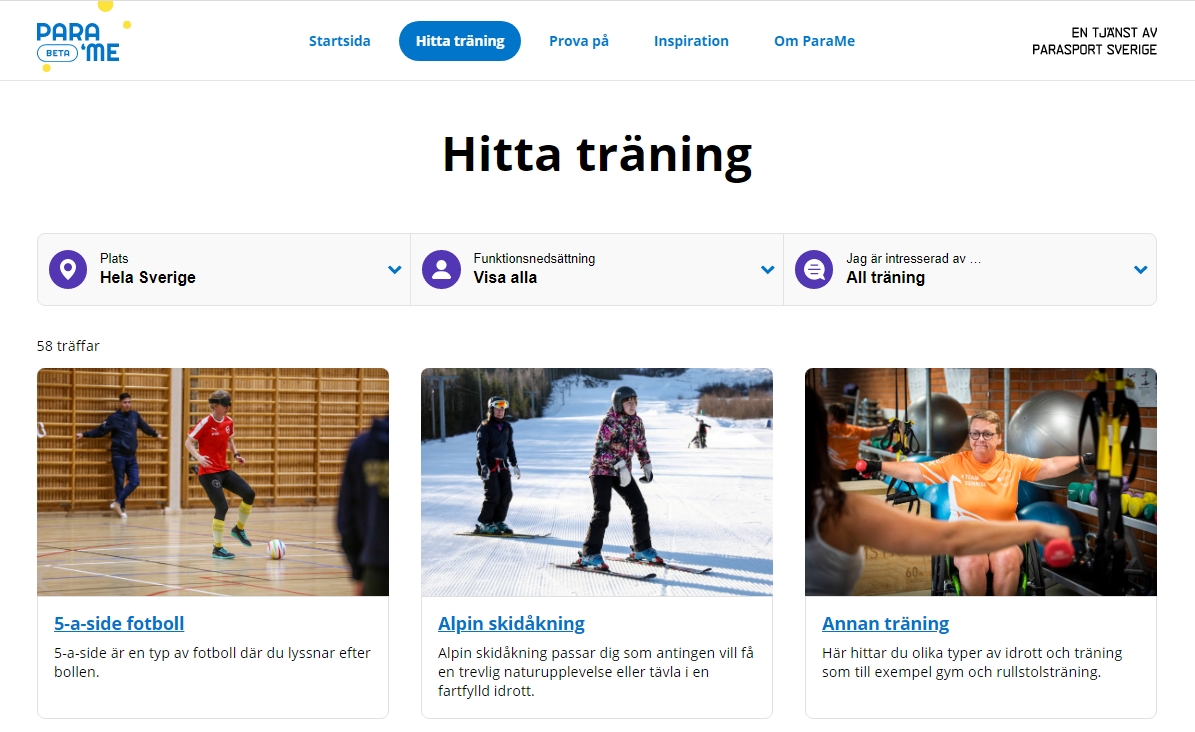This screenshot has width=1195, height=732.
Task: Select the Hitta träning nav tab
Action: point(460,41)
